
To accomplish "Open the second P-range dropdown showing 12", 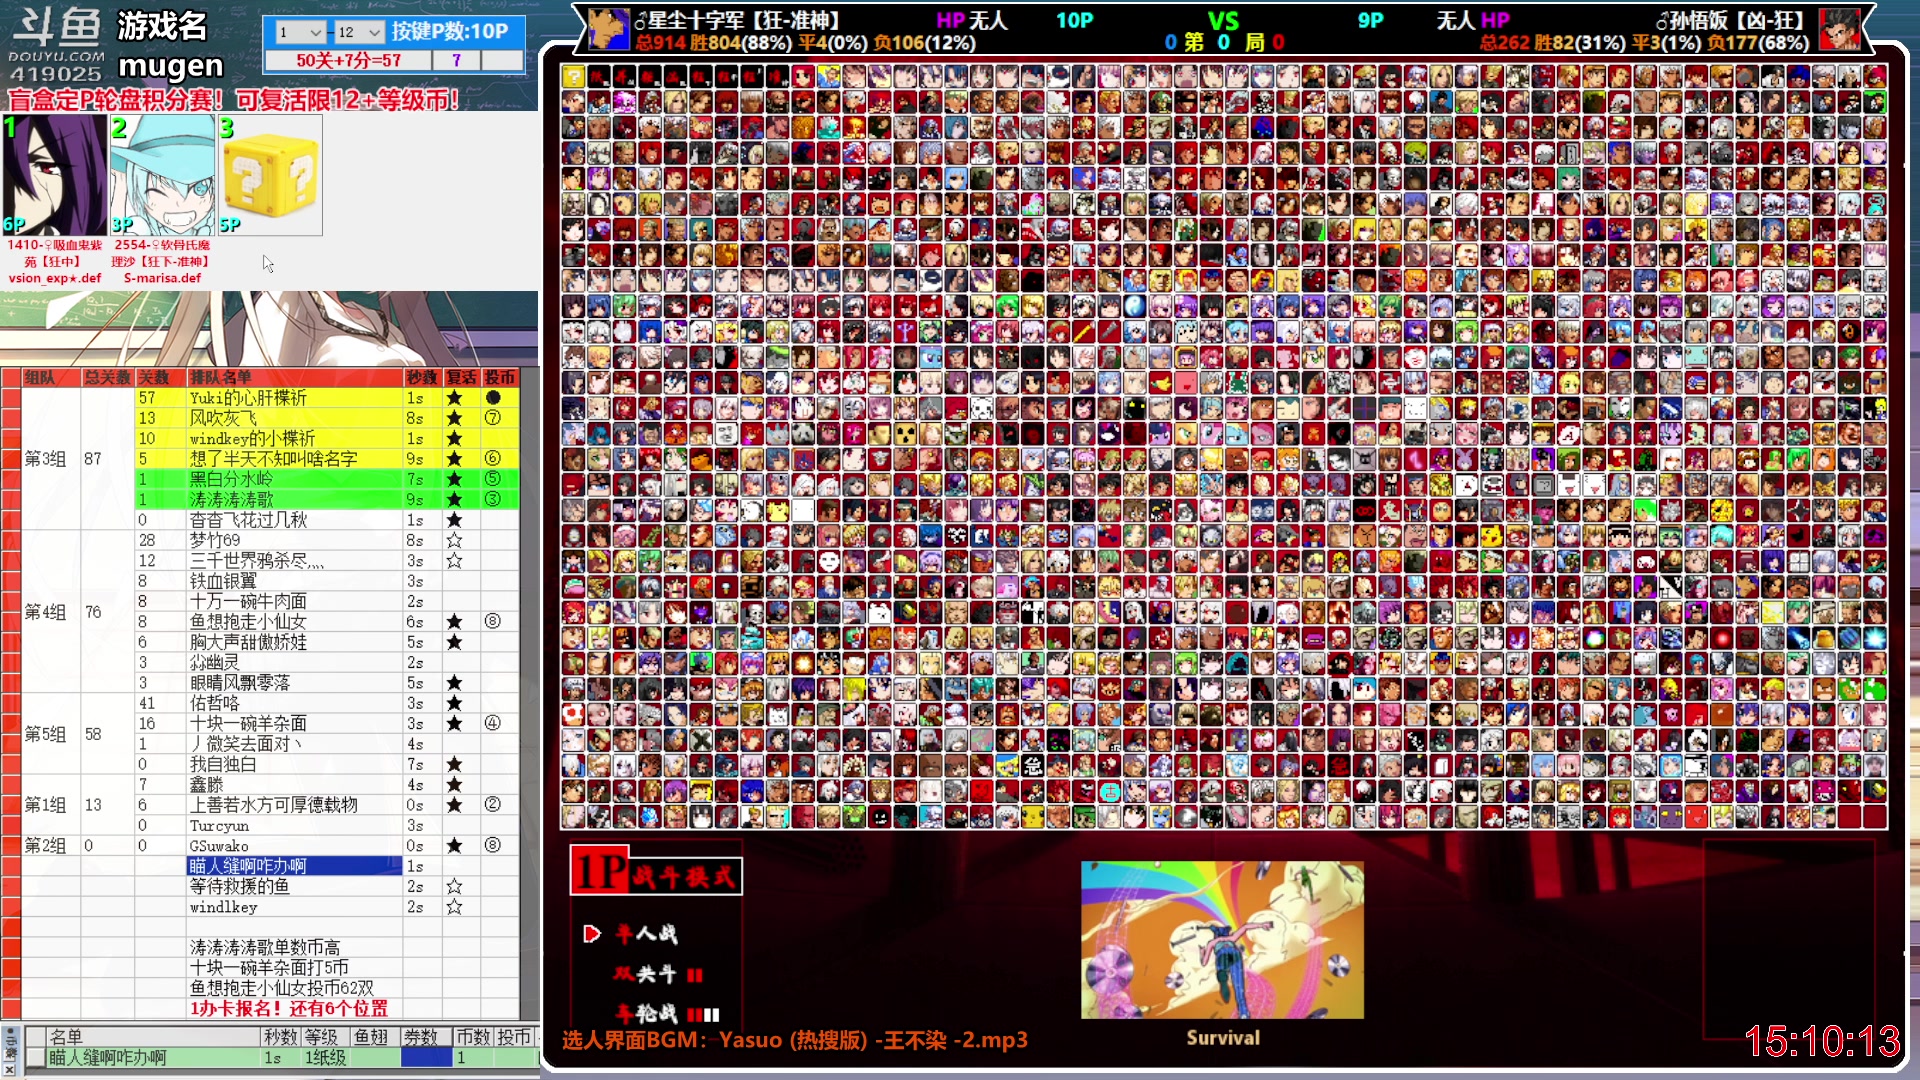I will coord(358,32).
